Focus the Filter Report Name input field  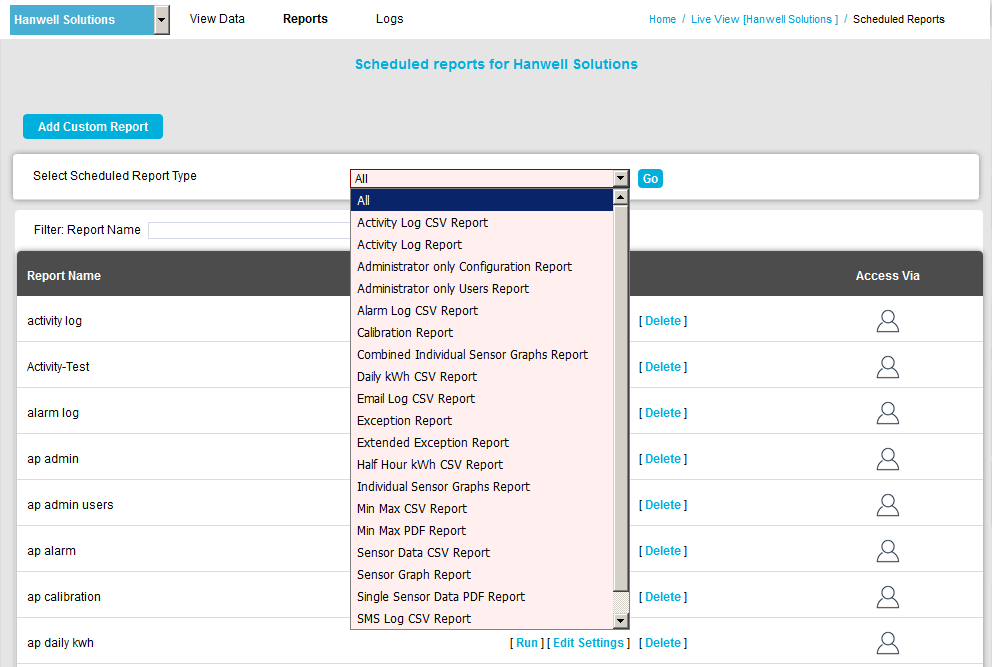(x=249, y=230)
